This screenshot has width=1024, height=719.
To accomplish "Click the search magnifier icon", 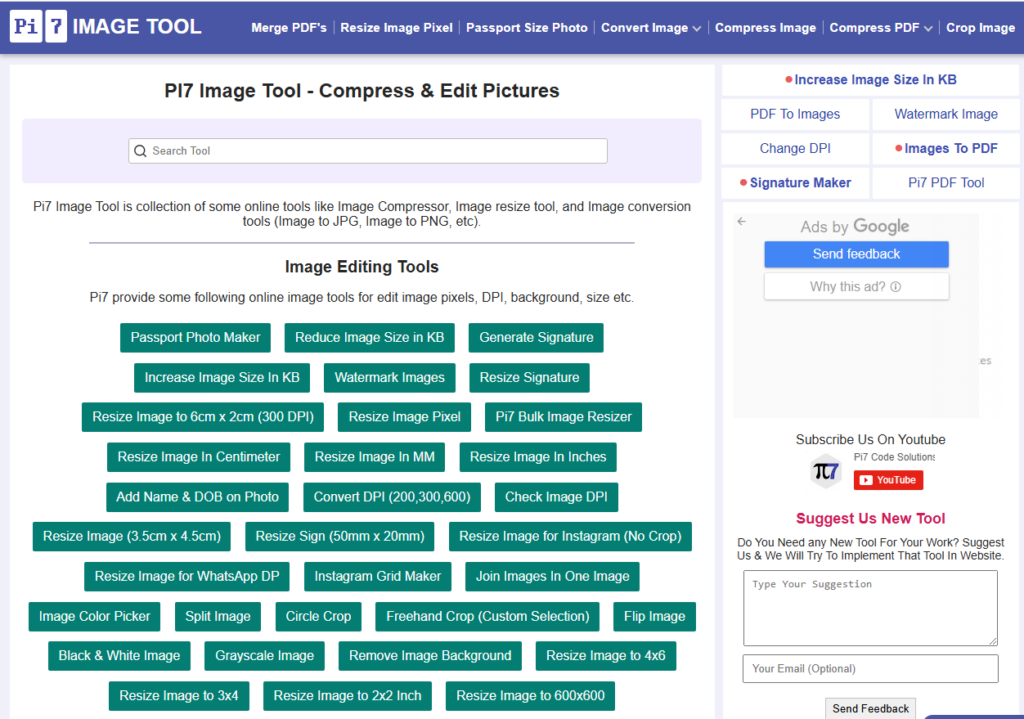I will pyautogui.click(x=140, y=151).
